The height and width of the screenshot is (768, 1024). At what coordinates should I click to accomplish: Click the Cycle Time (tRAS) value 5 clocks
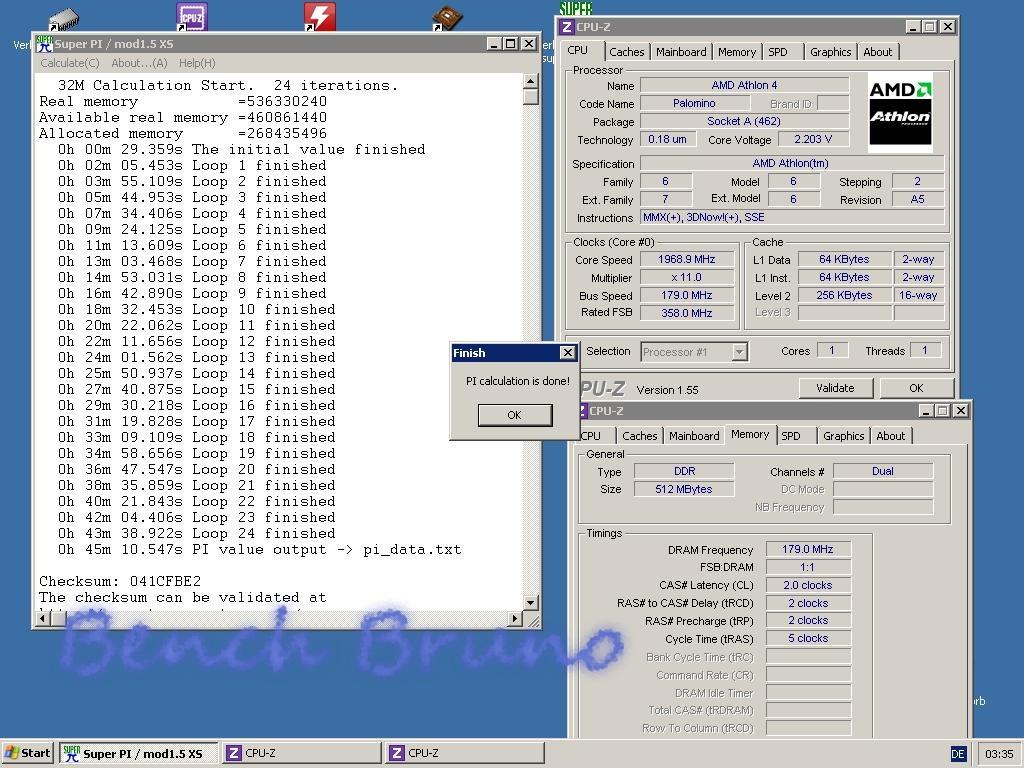(808, 638)
